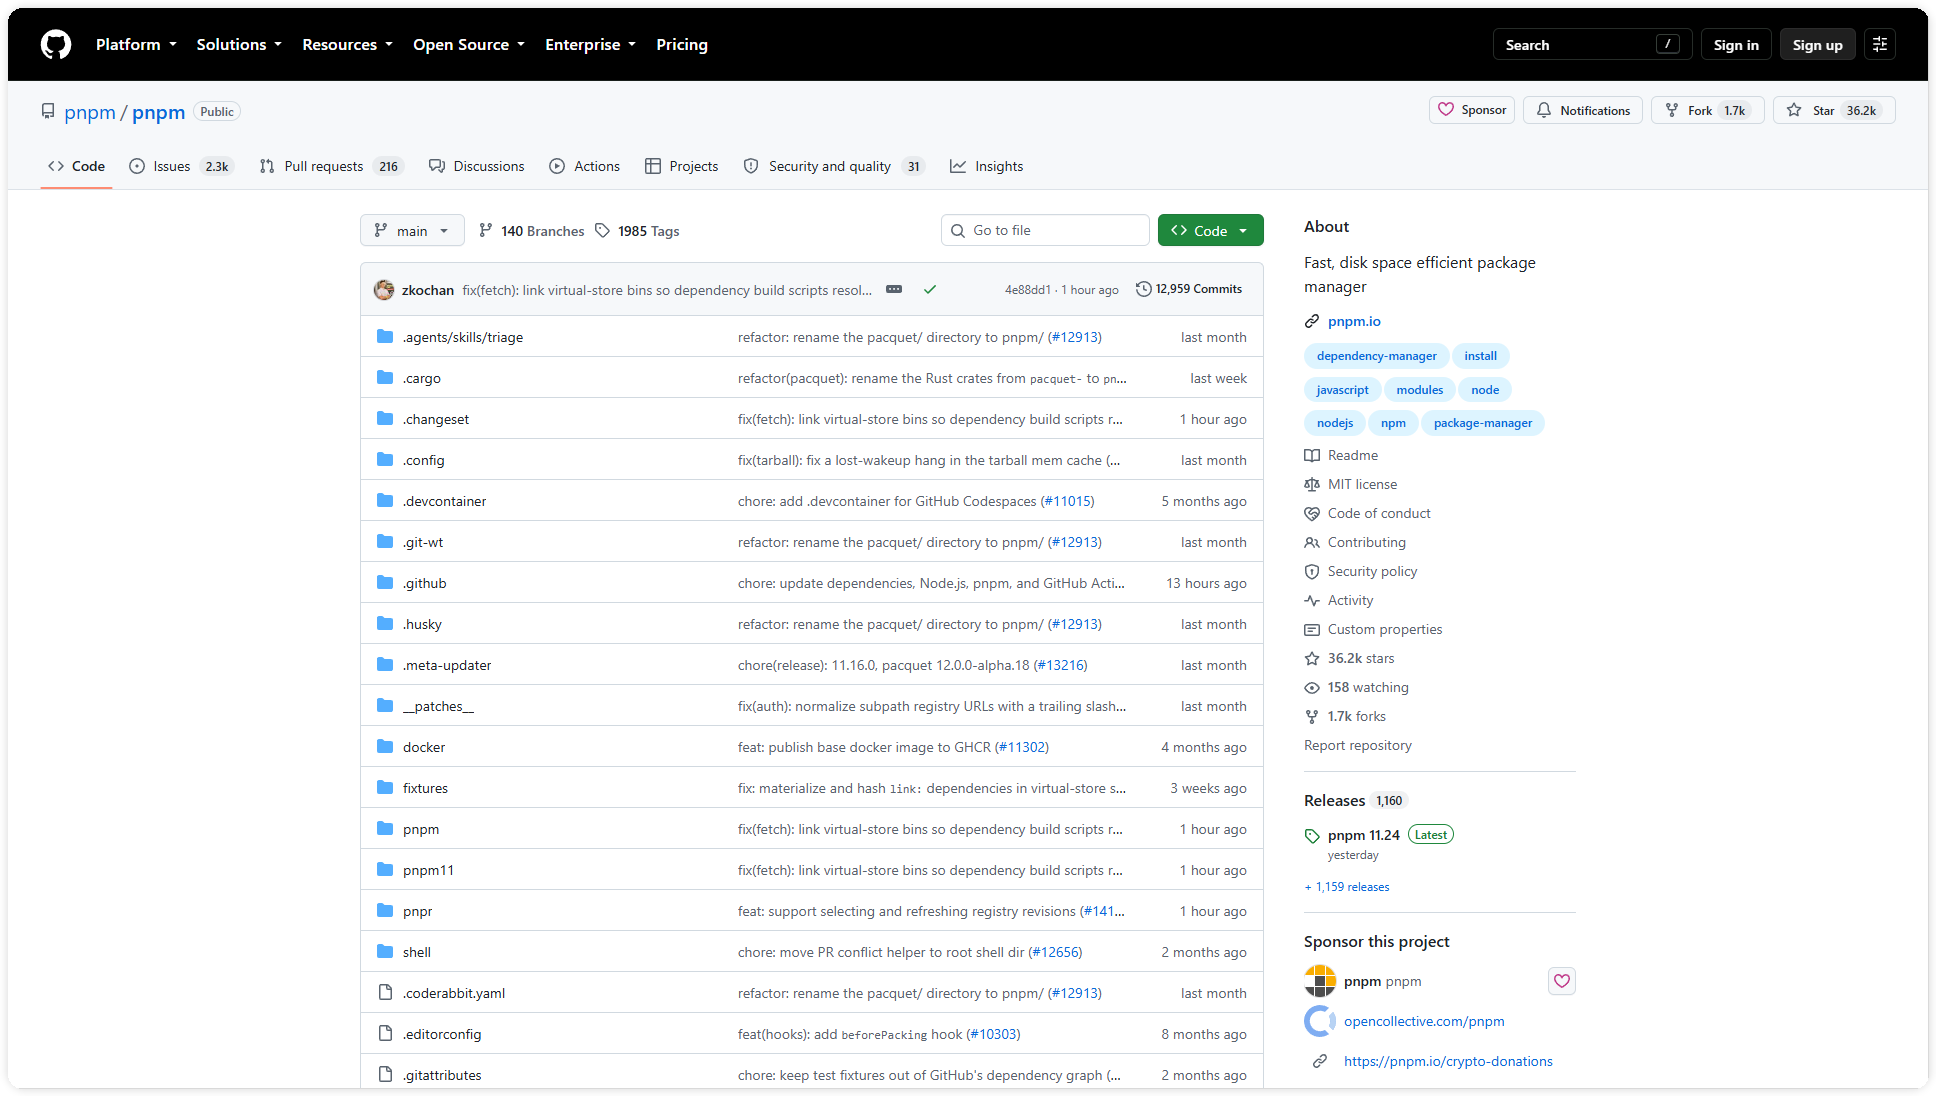This screenshot has width=1936, height=1096.
Task: Open the Code of conduct link
Action: pyautogui.click(x=1379, y=513)
